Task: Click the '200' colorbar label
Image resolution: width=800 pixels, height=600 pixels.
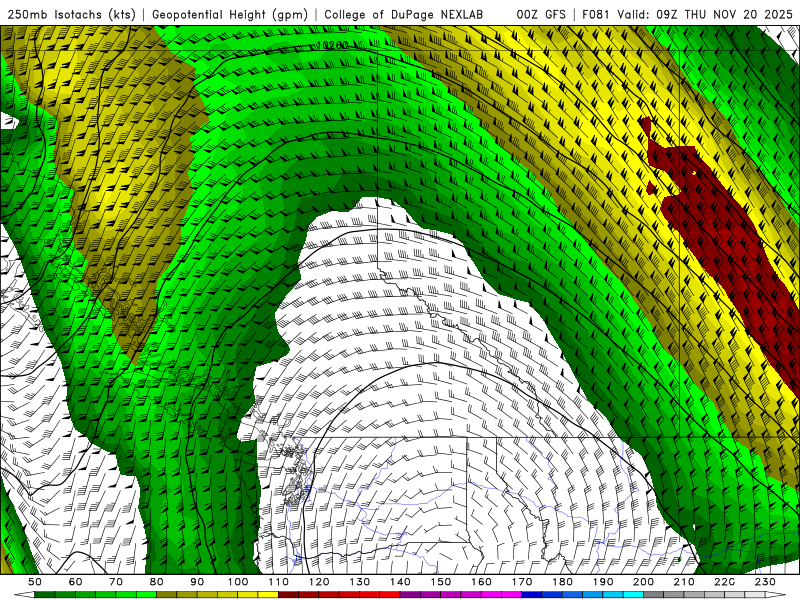Action: coord(643,582)
